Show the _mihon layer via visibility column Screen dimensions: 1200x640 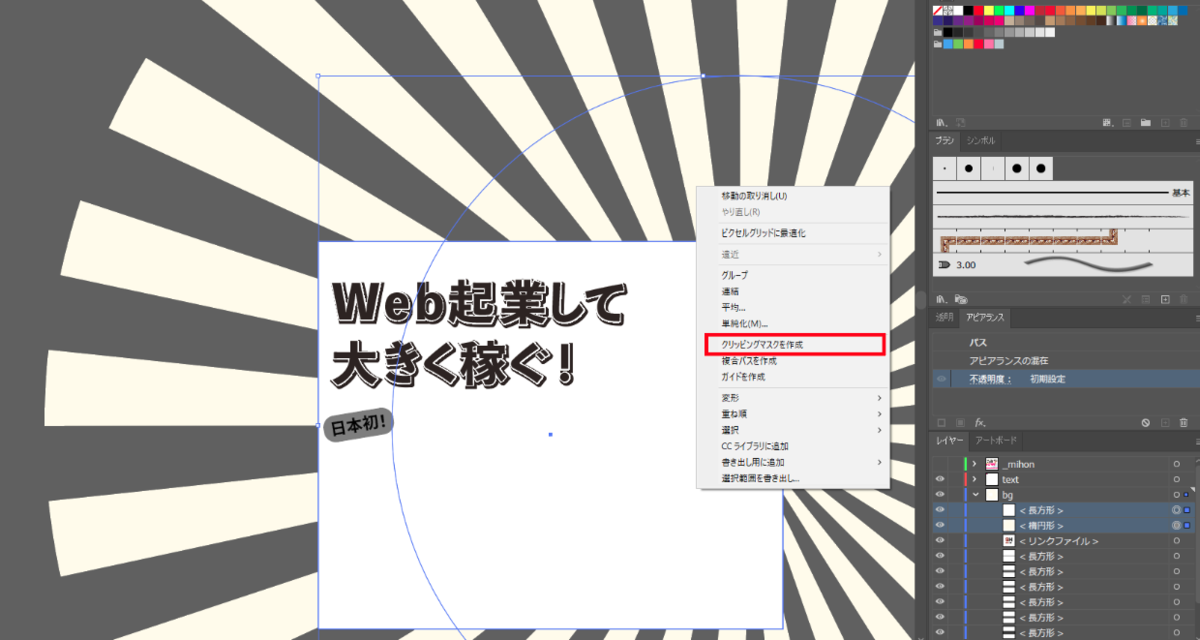click(x=940, y=464)
